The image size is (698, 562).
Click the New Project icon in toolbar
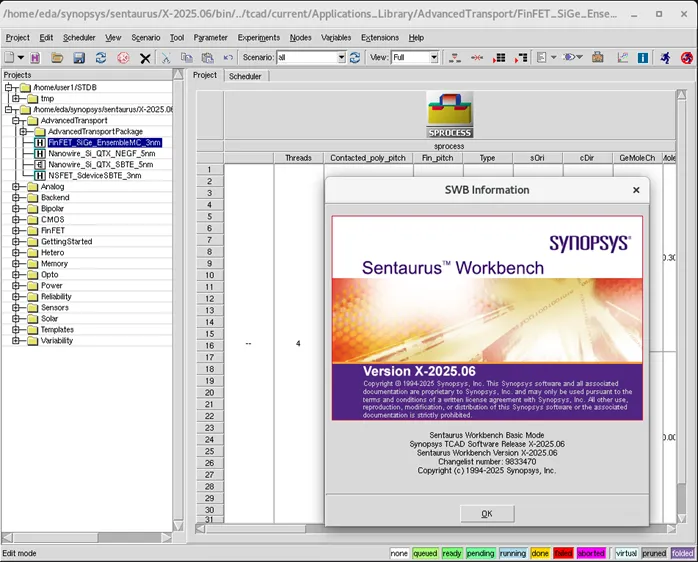[9, 57]
